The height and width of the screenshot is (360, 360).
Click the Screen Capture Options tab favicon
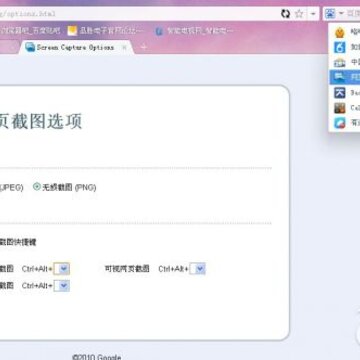(30, 47)
